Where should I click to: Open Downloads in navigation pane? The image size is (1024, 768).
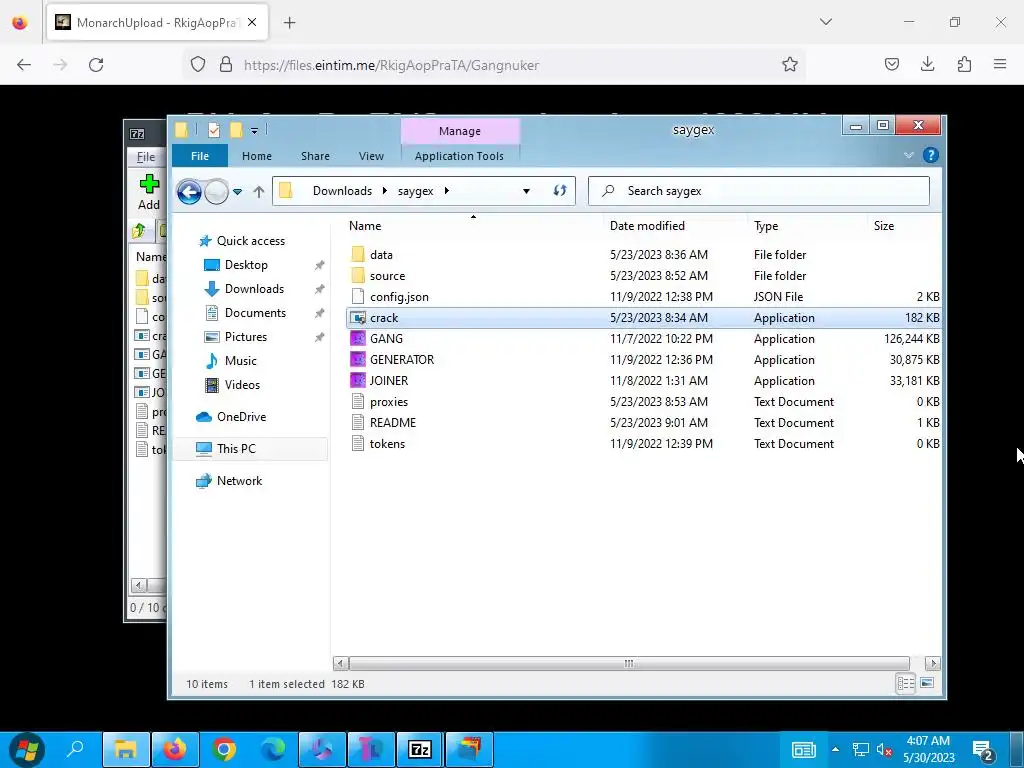click(254, 289)
